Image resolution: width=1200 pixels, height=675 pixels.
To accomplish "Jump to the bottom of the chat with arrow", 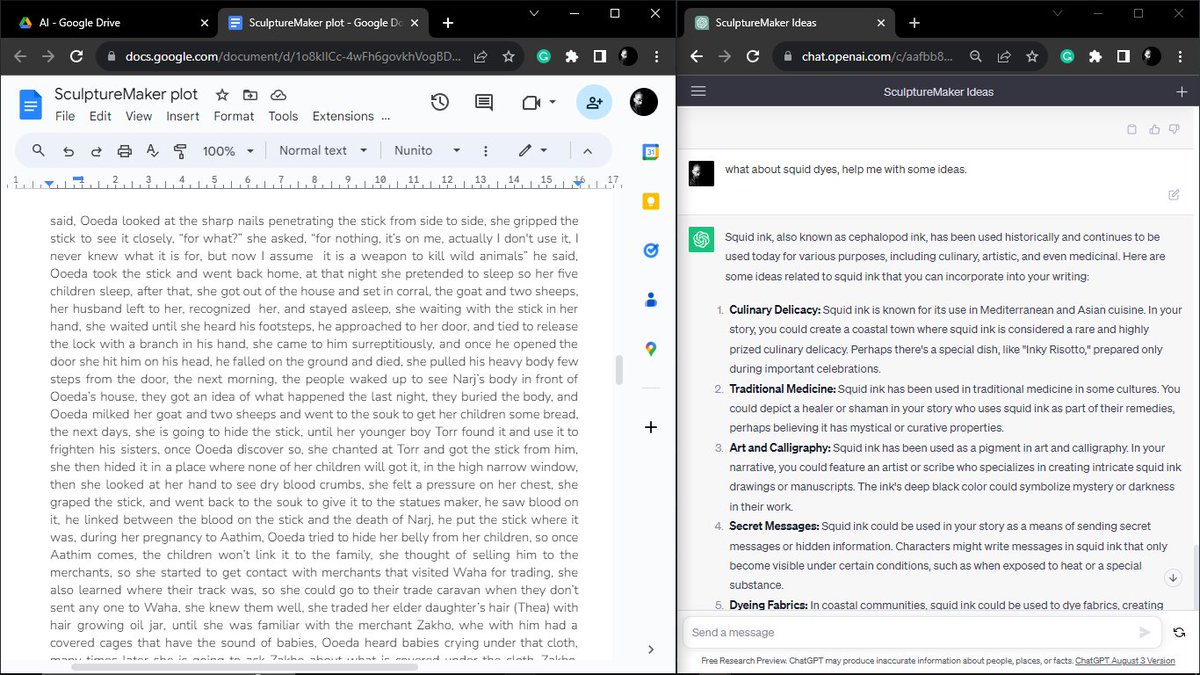I will 1174,578.
